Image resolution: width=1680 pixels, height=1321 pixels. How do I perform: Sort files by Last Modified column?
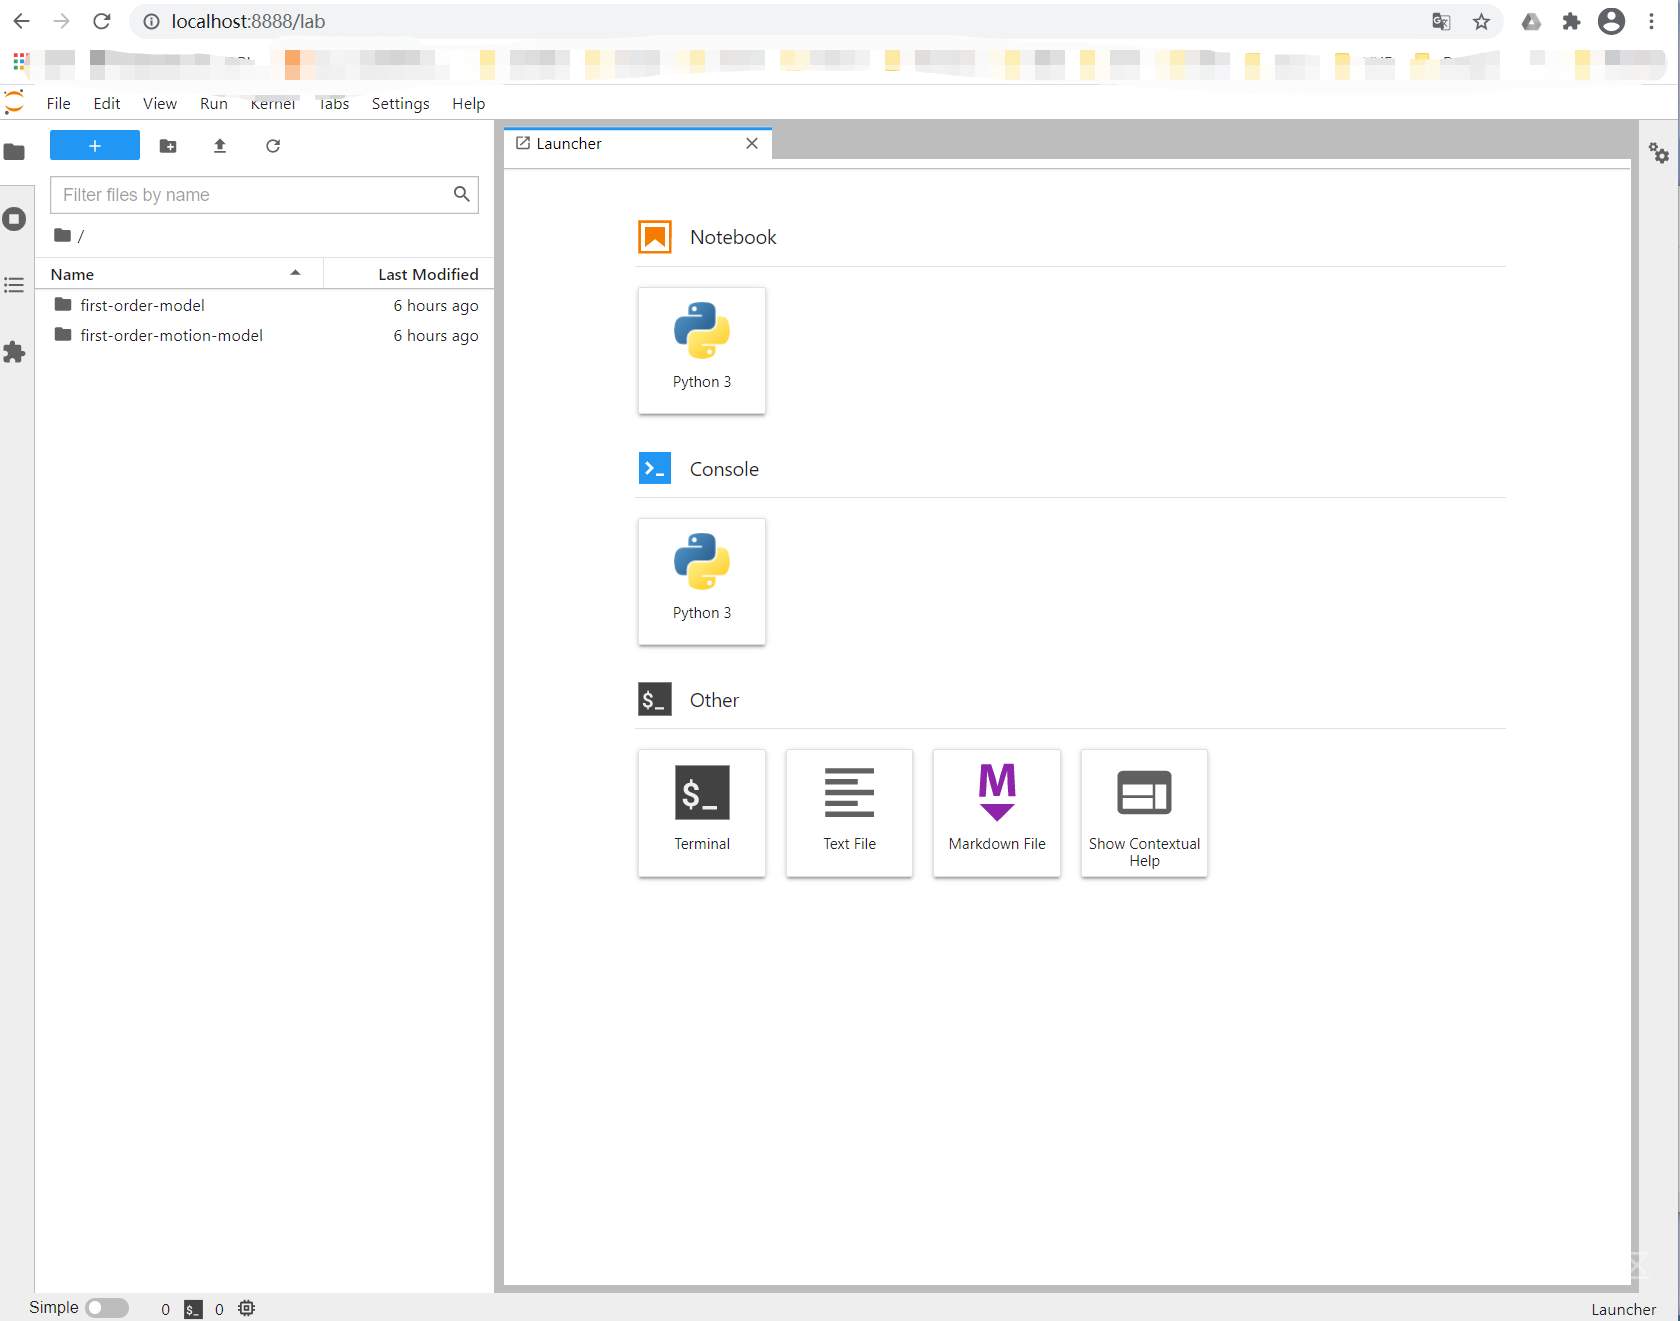pos(409,274)
